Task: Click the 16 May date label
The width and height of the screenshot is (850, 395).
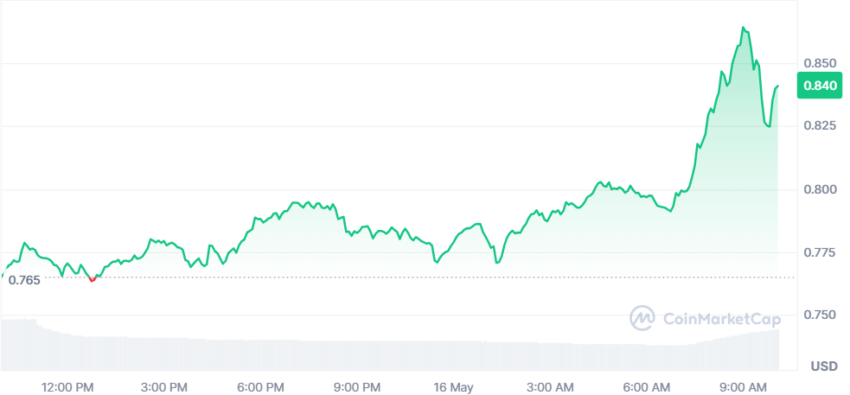Action: pyautogui.click(x=453, y=387)
